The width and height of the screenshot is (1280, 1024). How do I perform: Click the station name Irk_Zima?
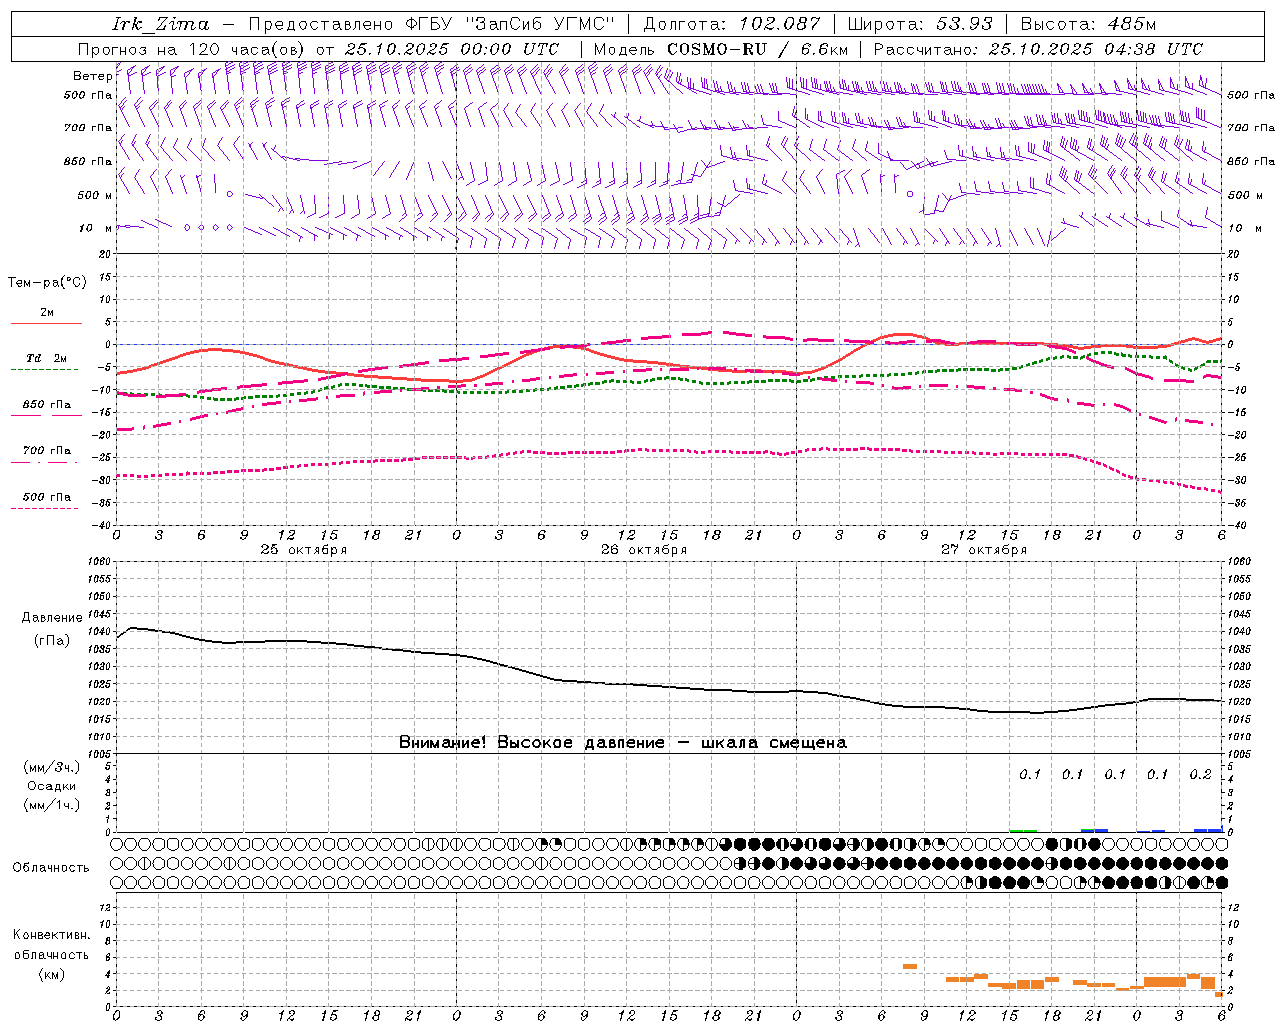pos(161,24)
